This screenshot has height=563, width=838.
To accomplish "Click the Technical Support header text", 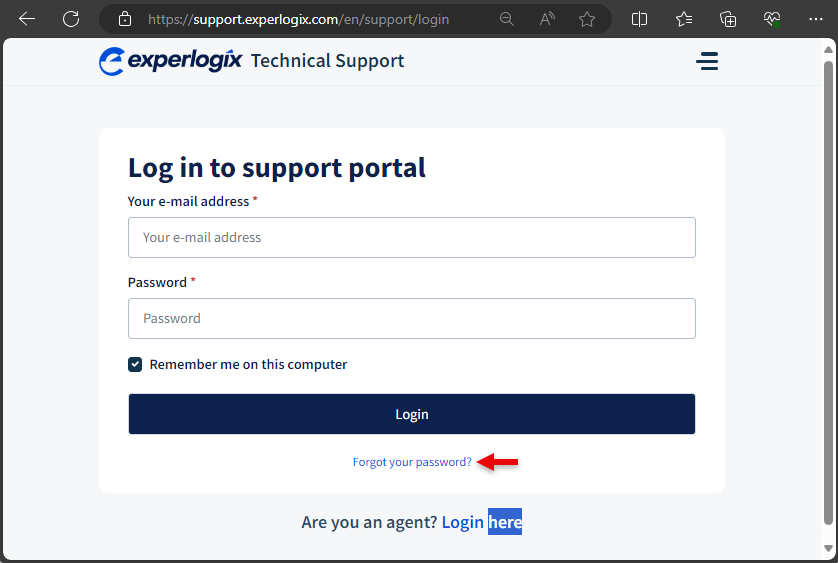I will pyautogui.click(x=328, y=61).
